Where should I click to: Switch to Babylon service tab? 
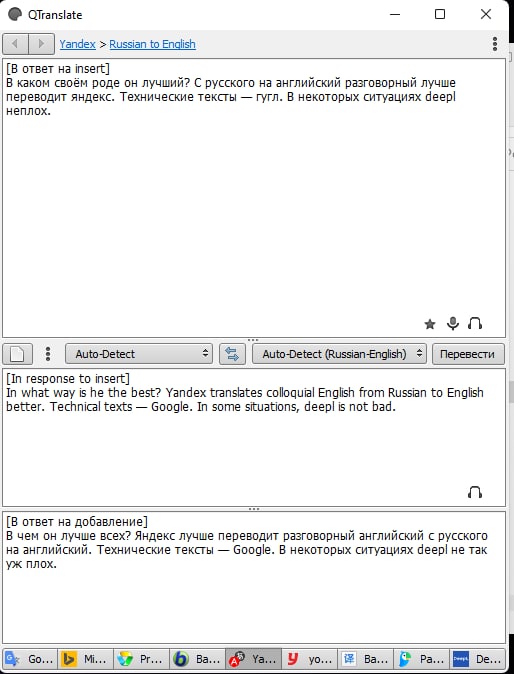[x=197, y=659]
